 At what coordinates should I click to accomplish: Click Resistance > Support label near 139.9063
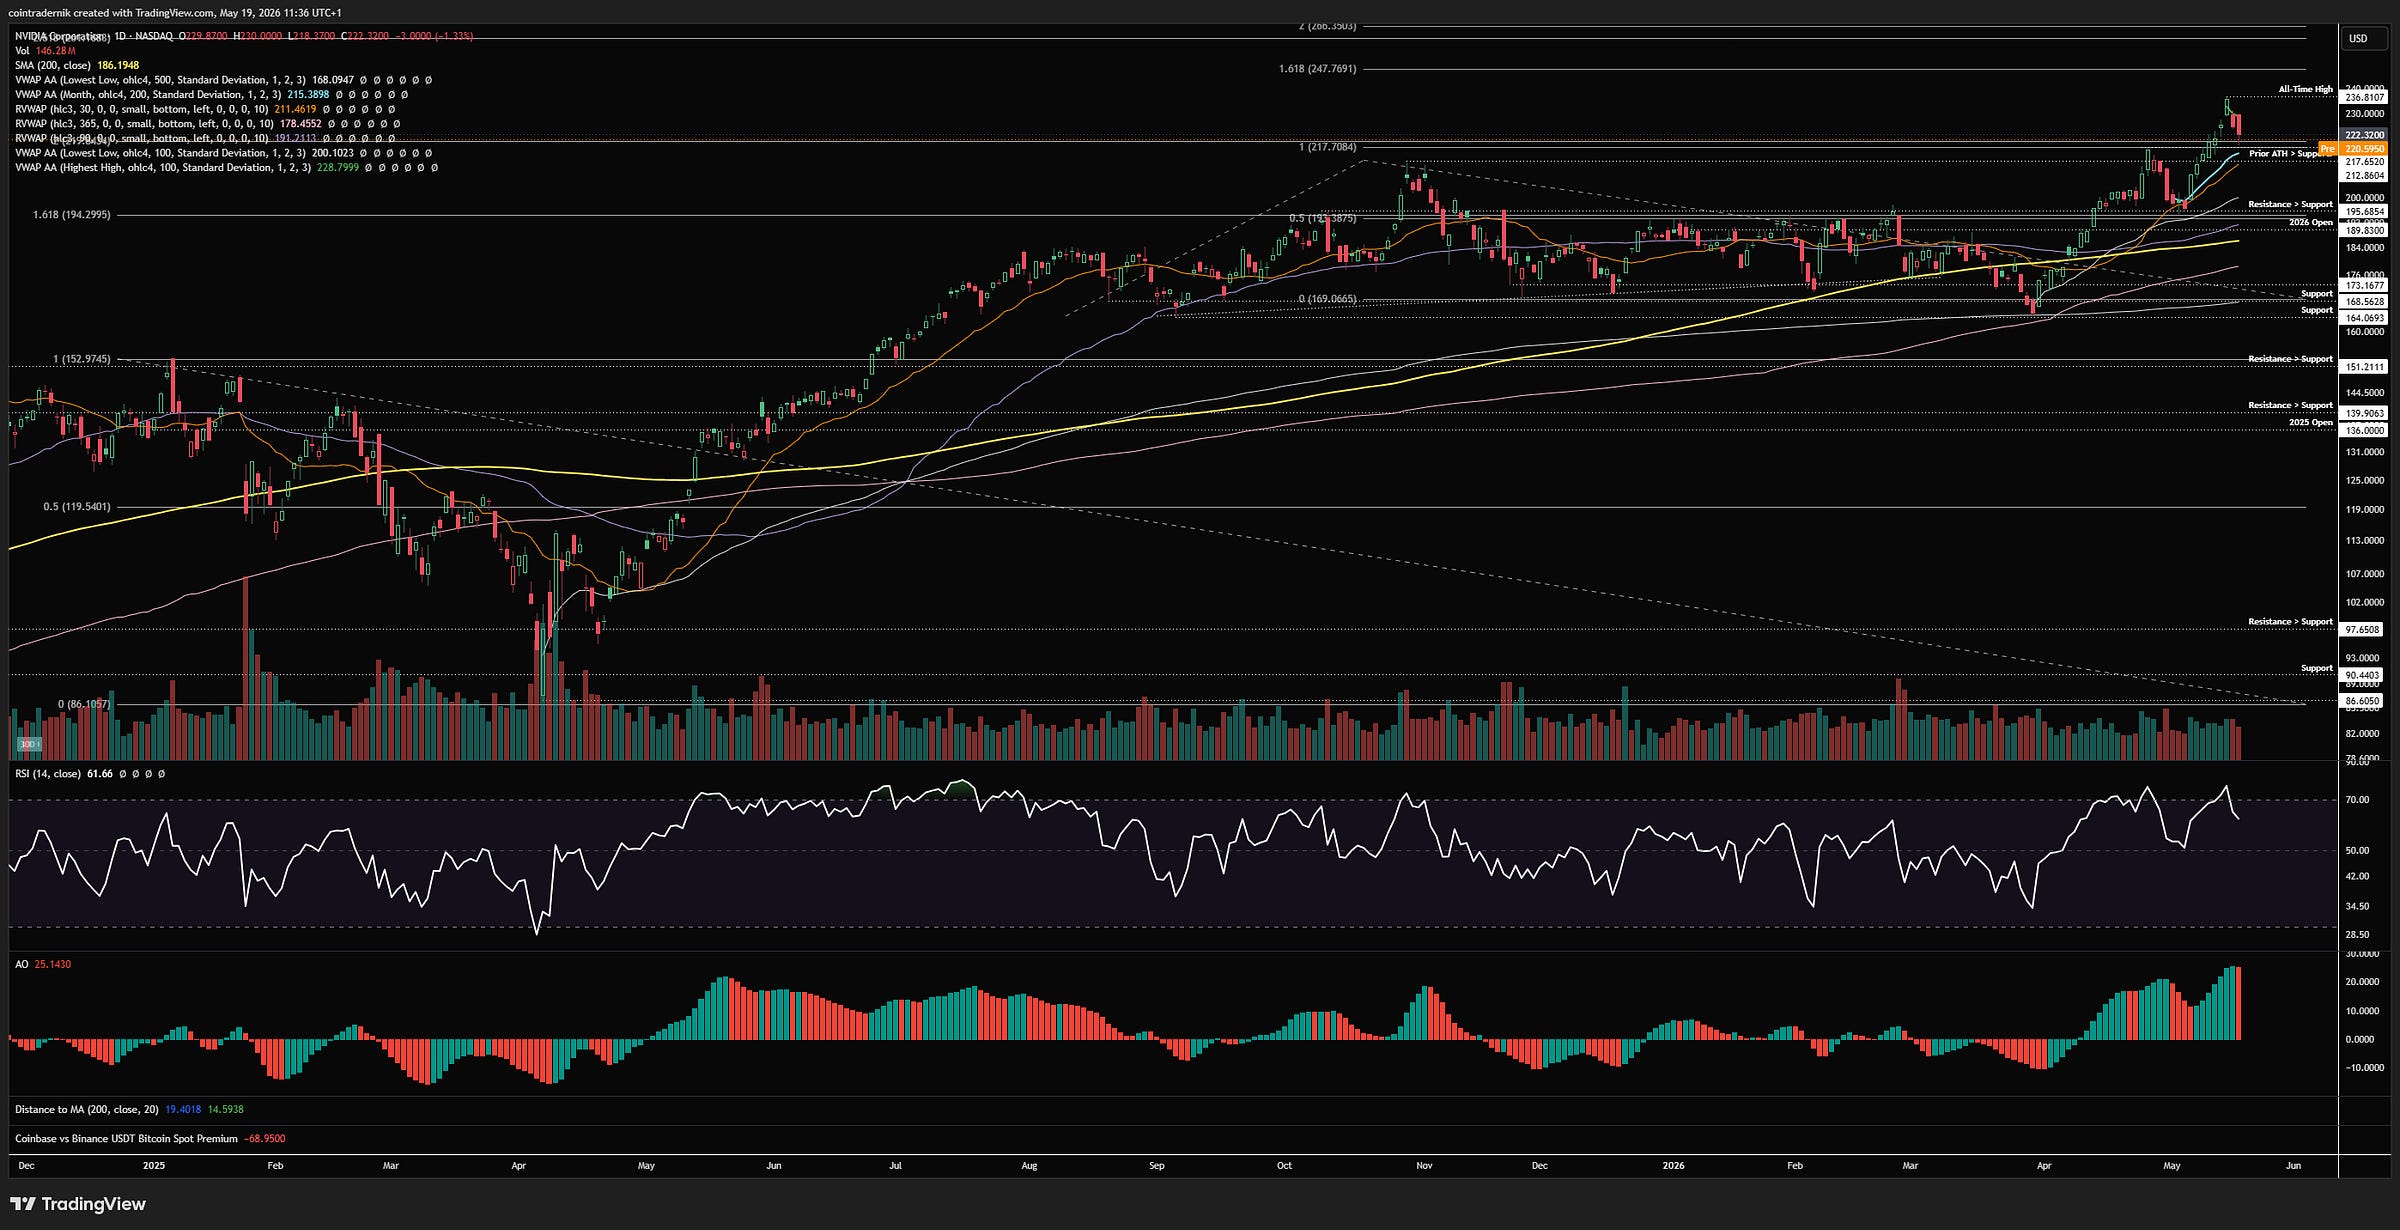pos(2290,405)
